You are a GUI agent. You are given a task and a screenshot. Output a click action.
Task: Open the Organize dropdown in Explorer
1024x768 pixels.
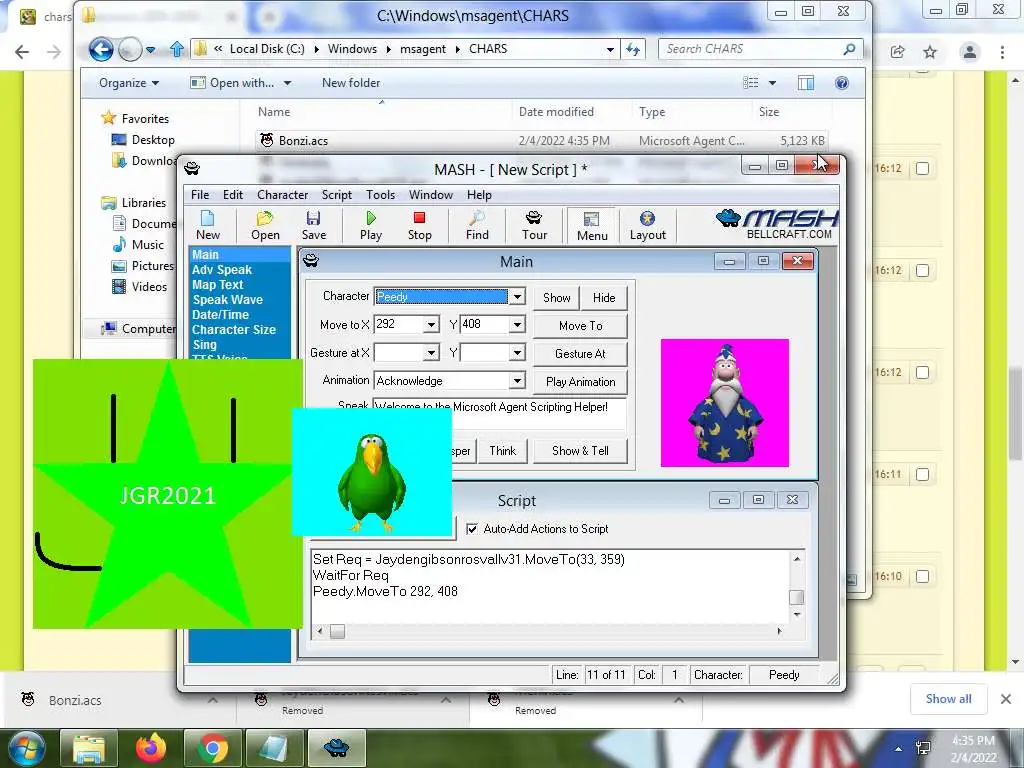[x=129, y=83]
